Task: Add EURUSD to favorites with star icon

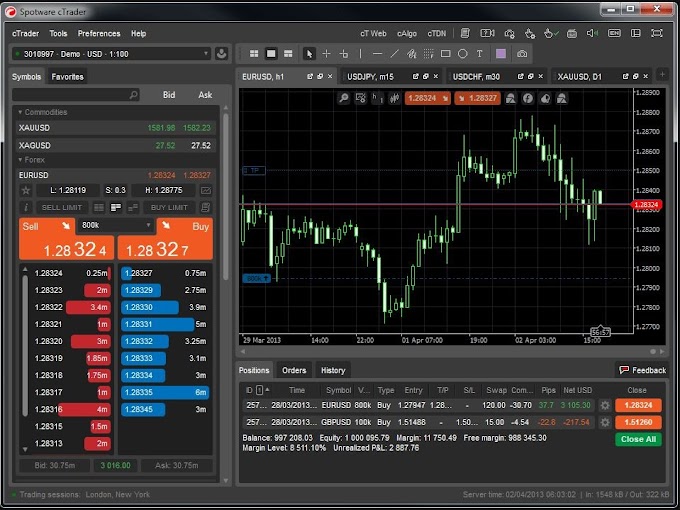Action: 26,190
